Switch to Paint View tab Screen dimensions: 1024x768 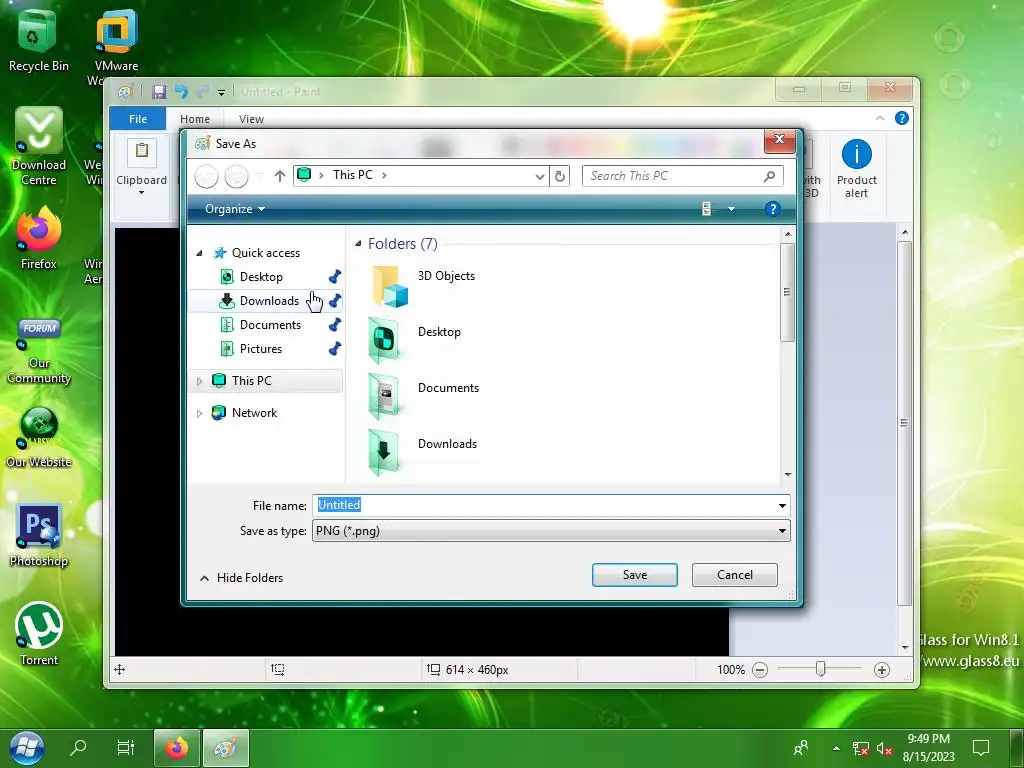pyautogui.click(x=251, y=119)
